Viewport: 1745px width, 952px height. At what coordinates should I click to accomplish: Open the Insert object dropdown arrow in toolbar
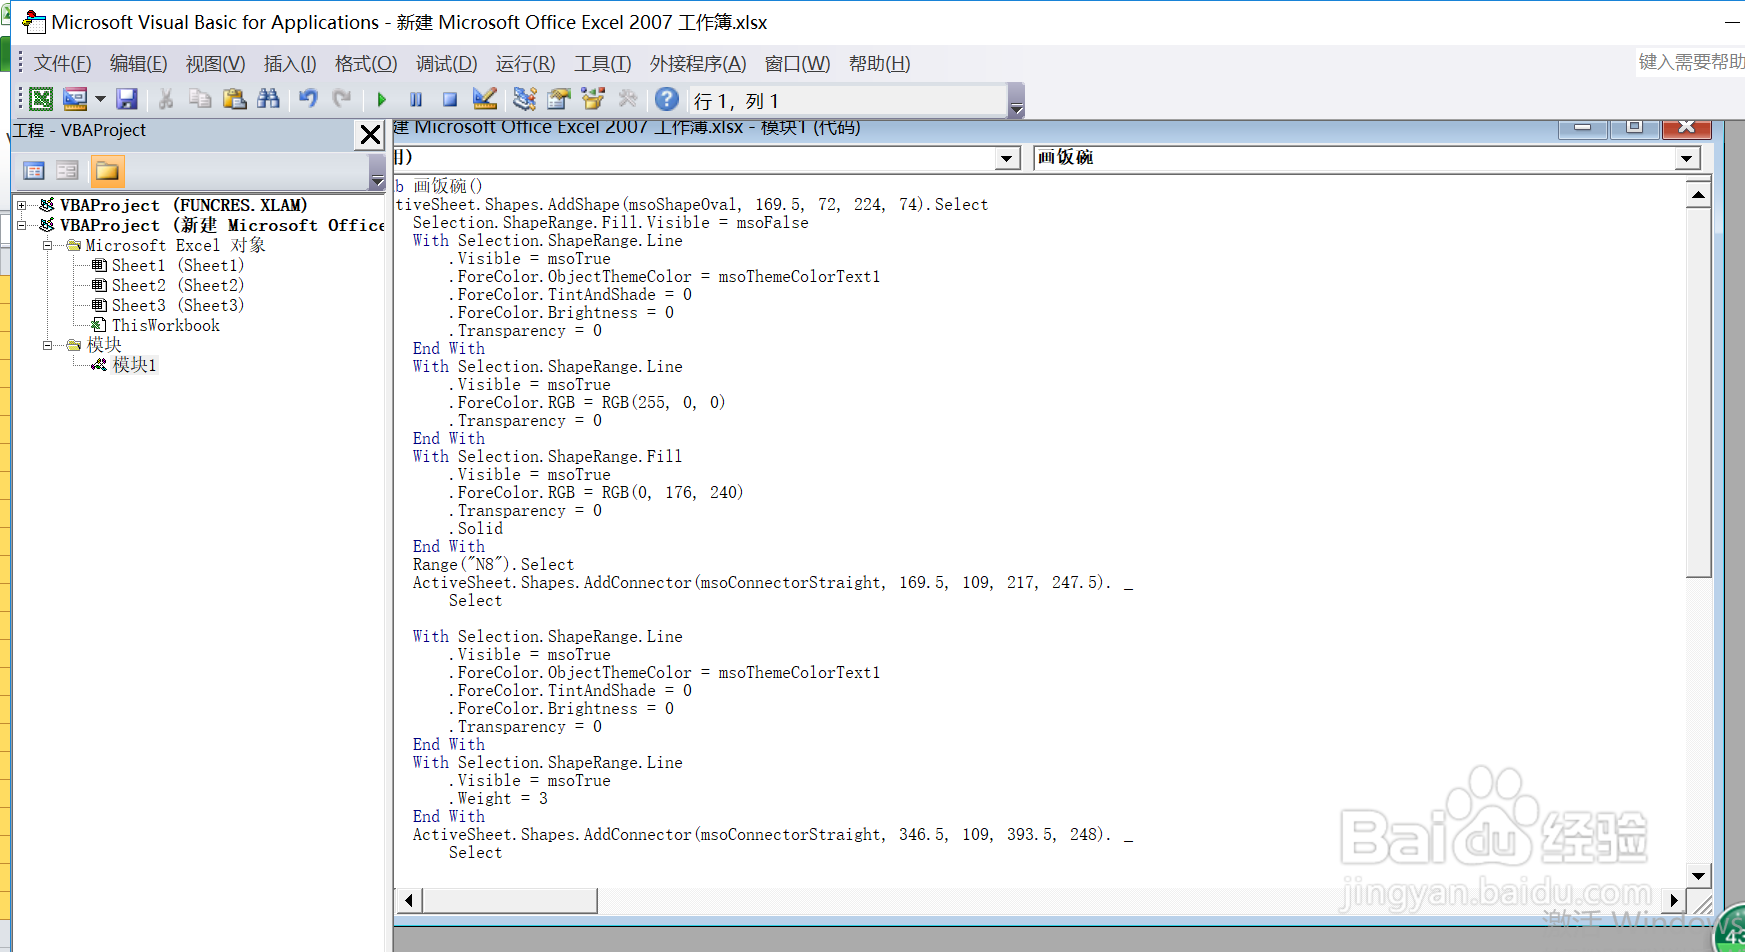[x=100, y=99]
